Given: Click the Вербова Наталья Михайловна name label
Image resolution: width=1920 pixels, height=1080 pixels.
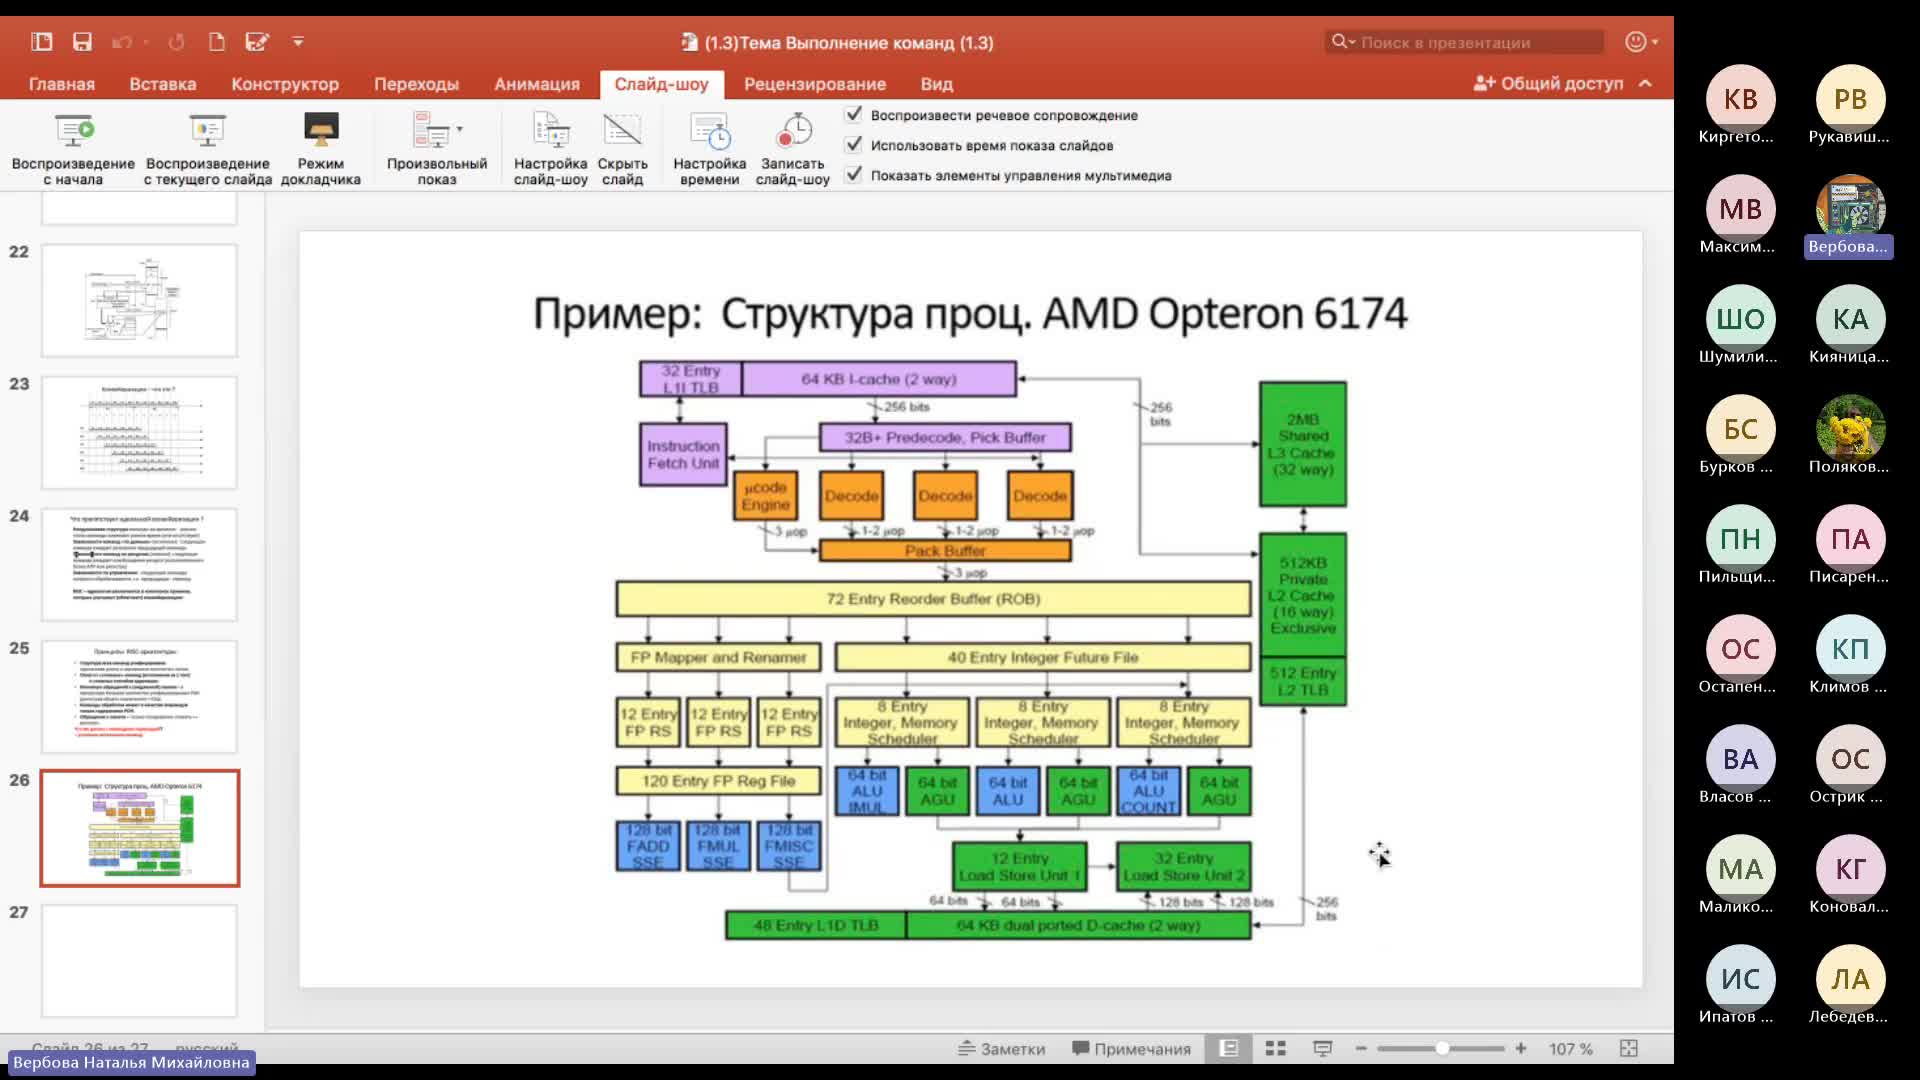Looking at the screenshot, I should pos(131,1062).
